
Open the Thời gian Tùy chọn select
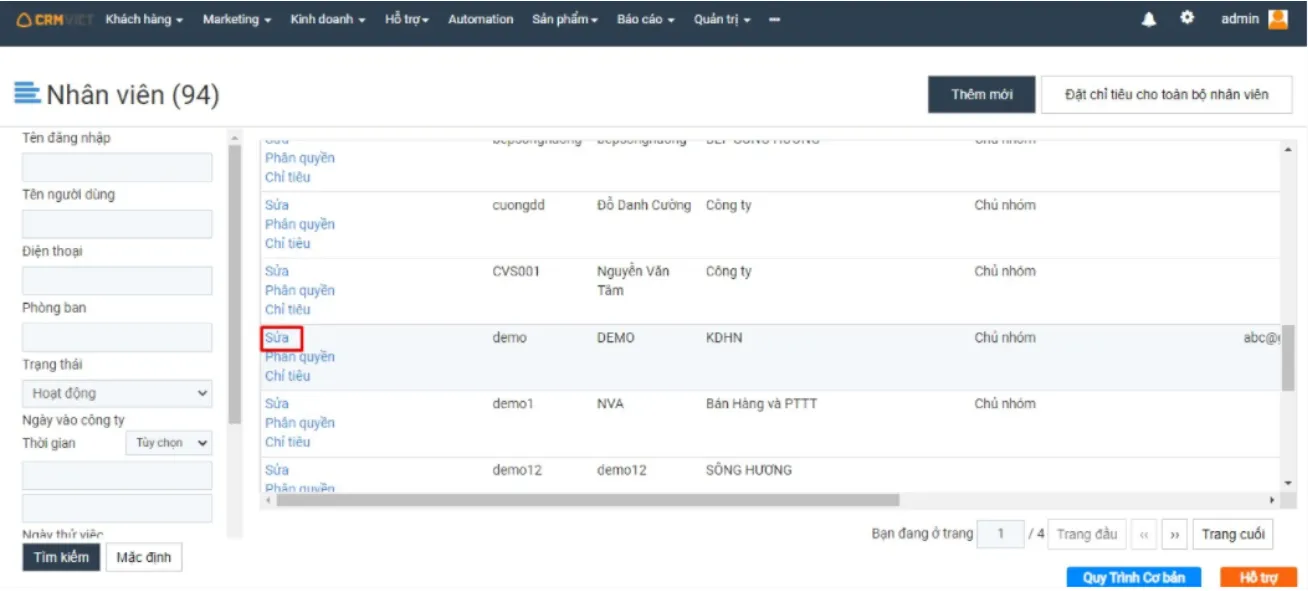[169, 443]
